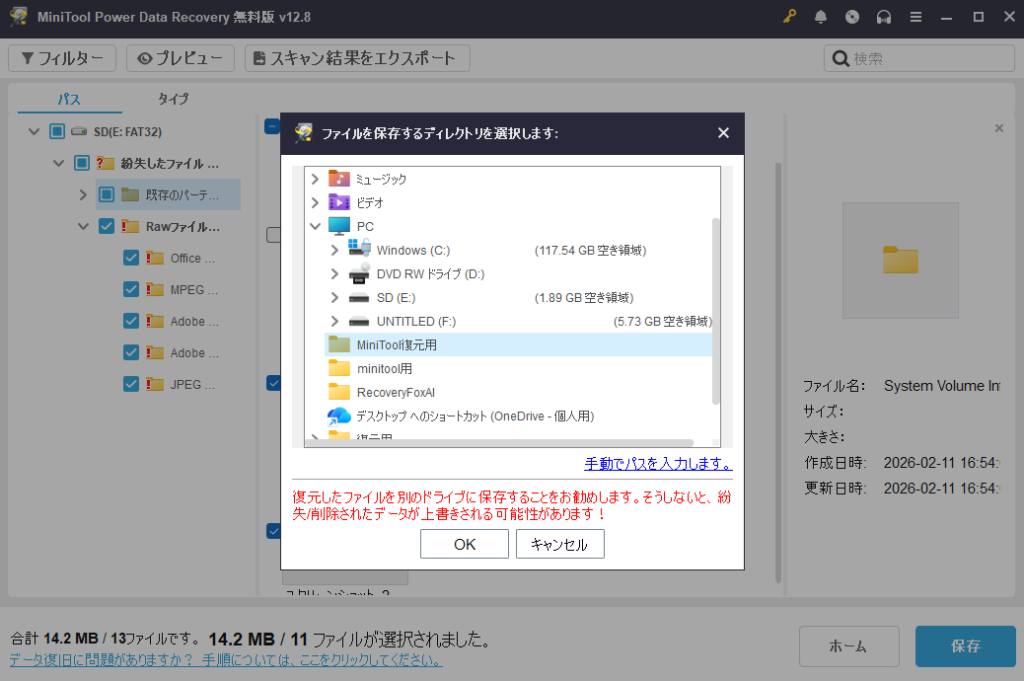
Task: Open the hamburger menu in title bar
Action: click(915, 17)
